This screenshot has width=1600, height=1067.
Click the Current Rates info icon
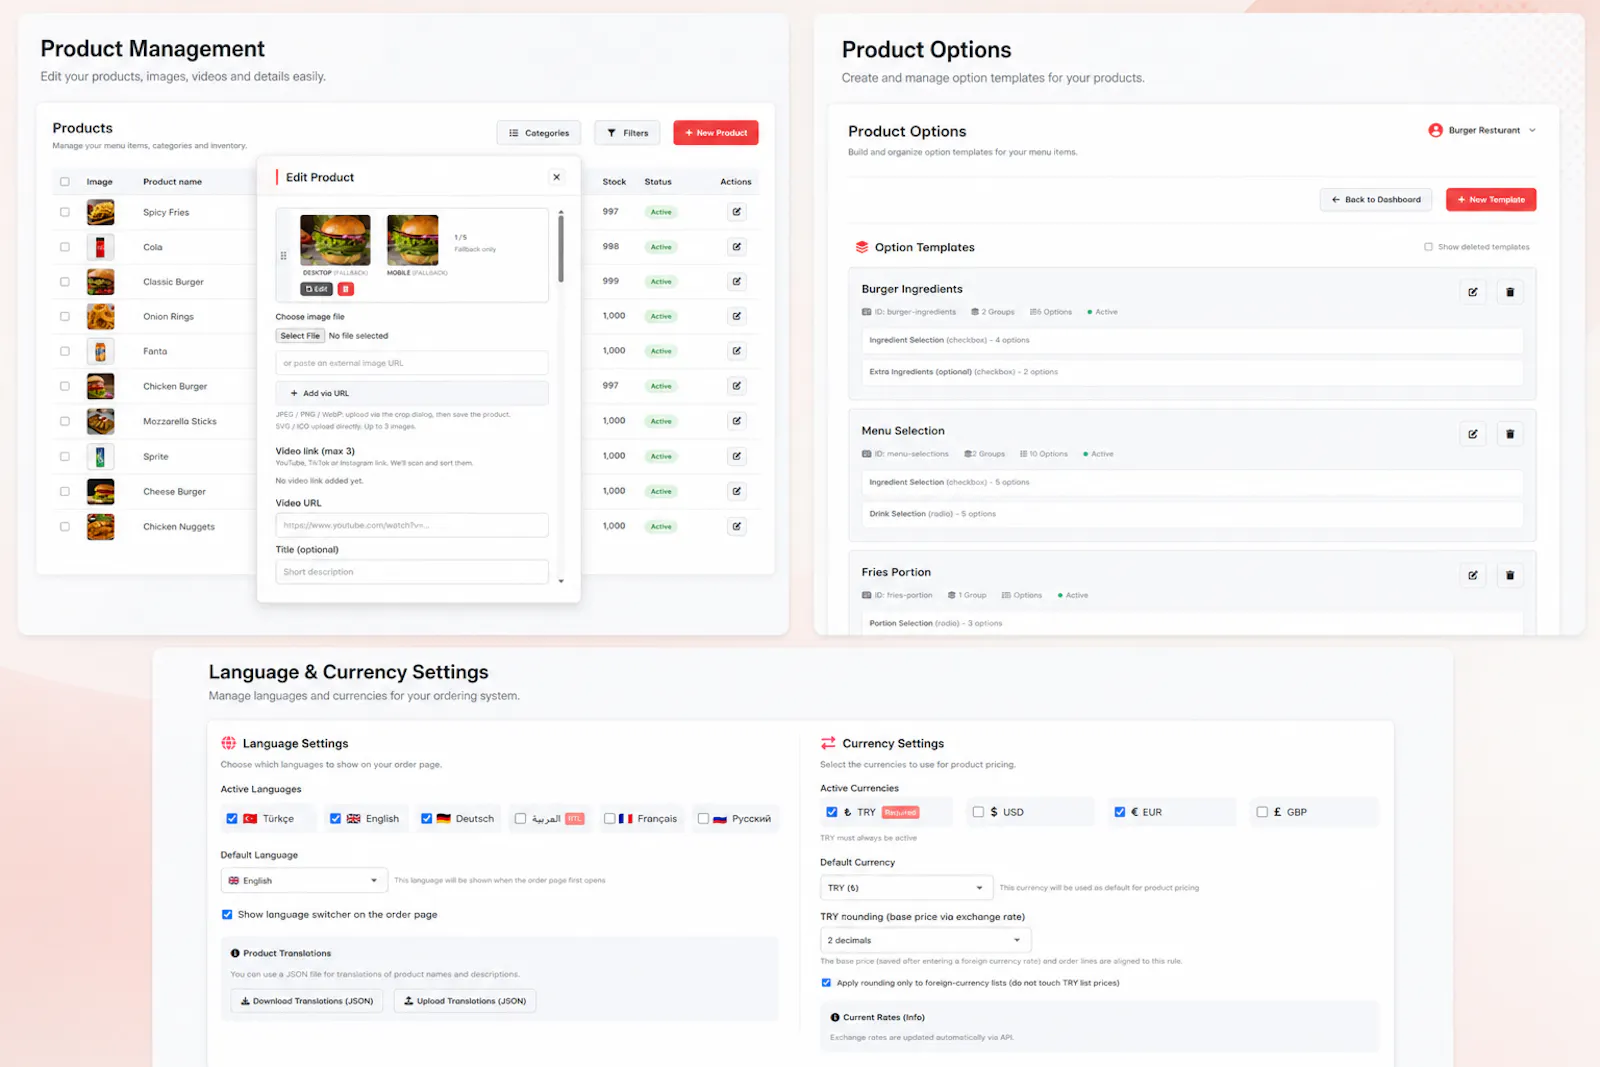pyautogui.click(x=835, y=1017)
